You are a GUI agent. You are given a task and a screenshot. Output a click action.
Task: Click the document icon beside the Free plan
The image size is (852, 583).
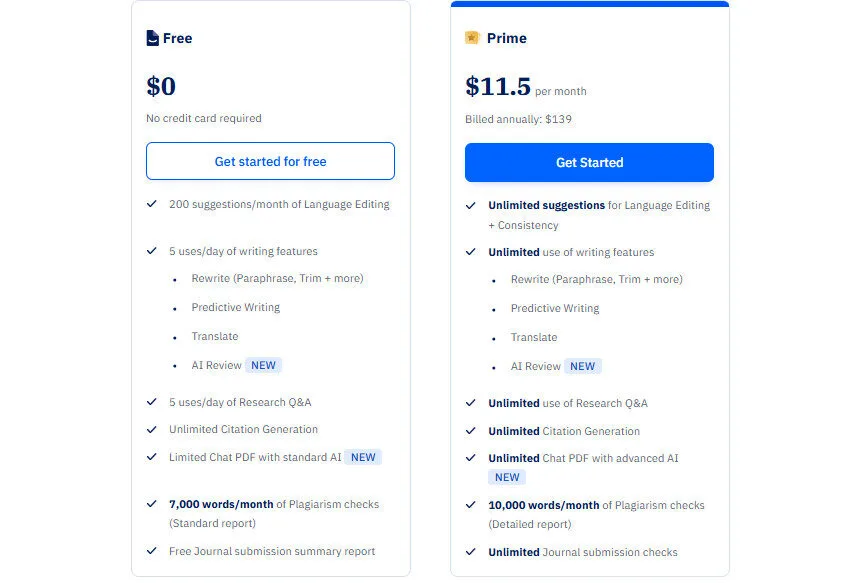pos(153,38)
